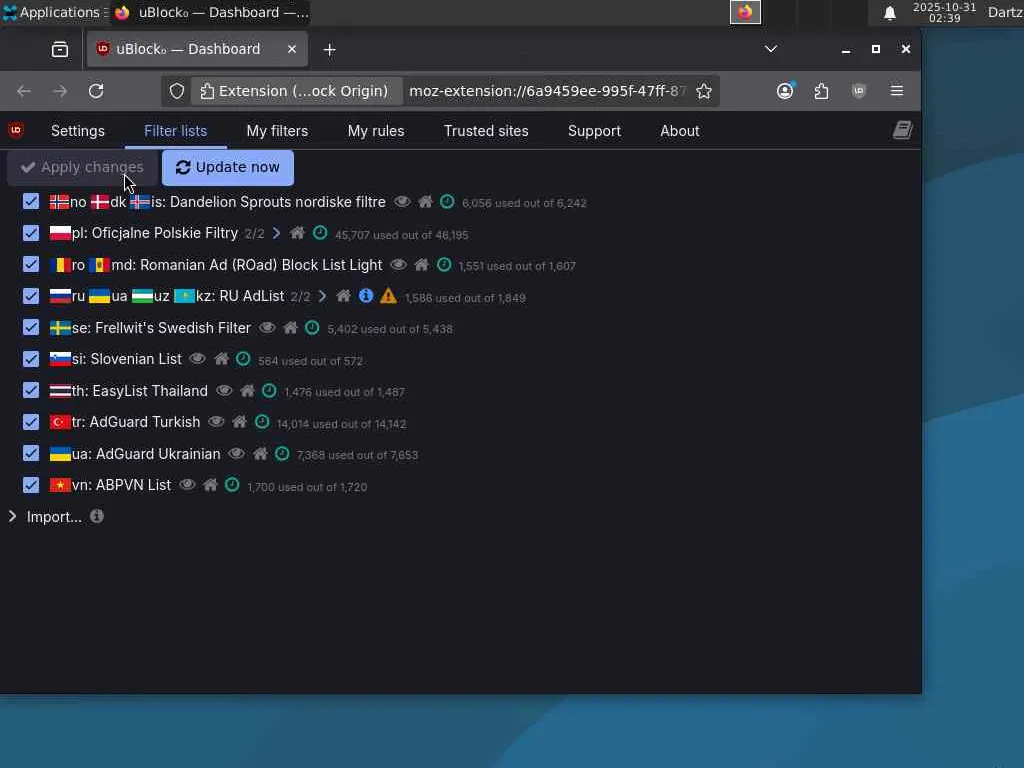Screen dimensions: 1024x768
Task: Expand RU AdList sublists chevron
Action: [x=322, y=296]
